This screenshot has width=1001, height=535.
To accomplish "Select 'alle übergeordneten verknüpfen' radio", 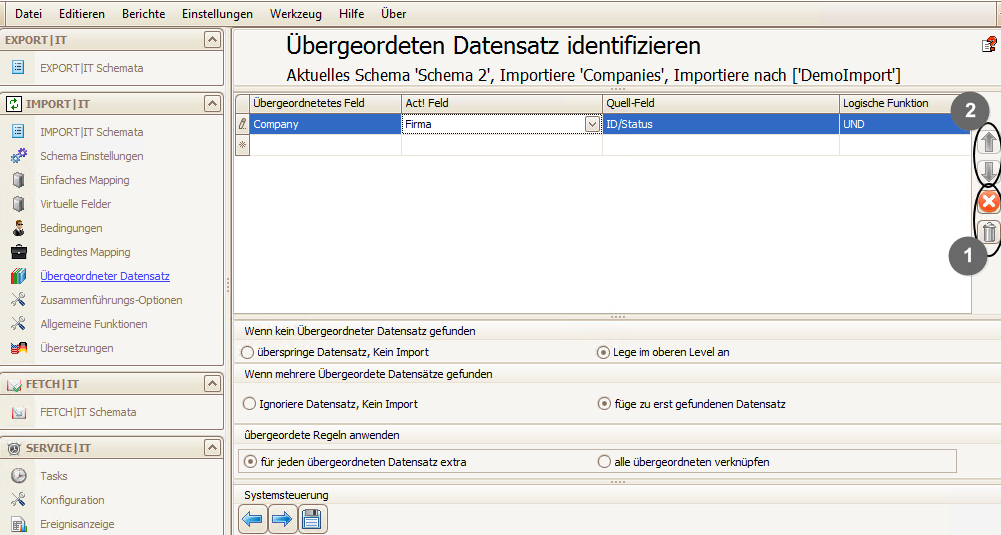I will click(x=604, y=461).
